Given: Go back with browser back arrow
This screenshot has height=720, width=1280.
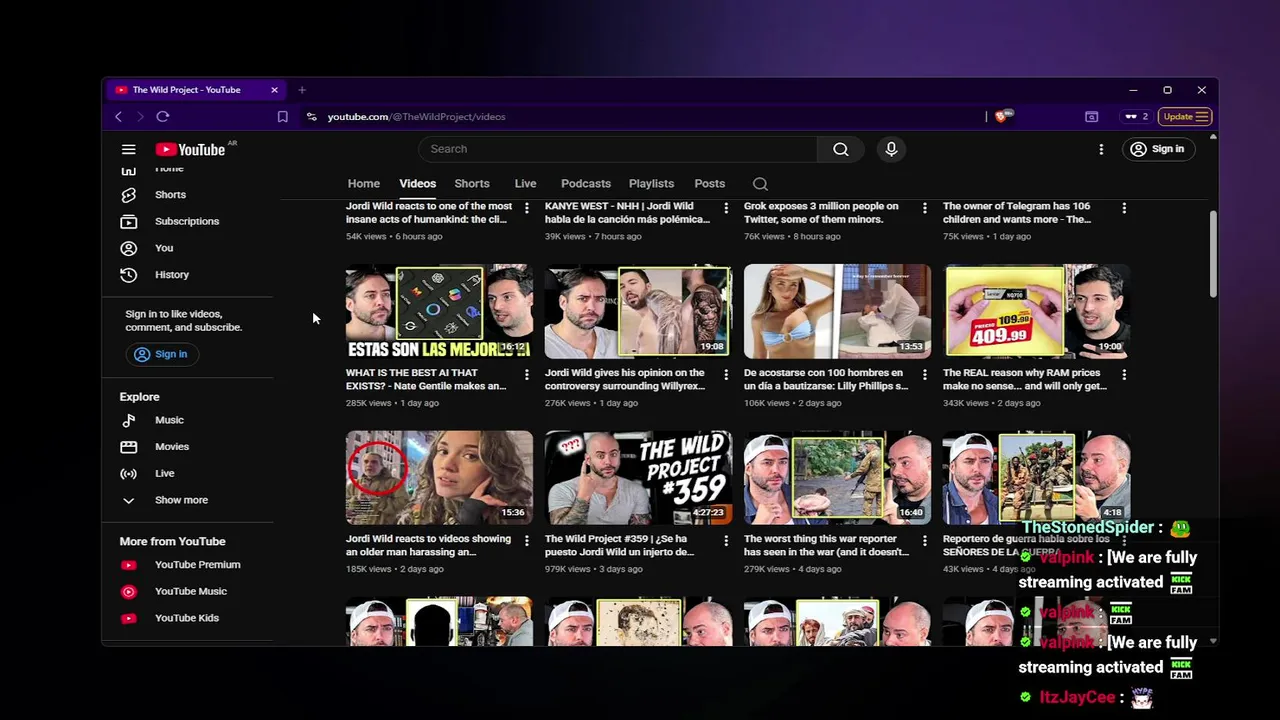Looking at the screenshot, I should pyautogui.click(x=118, y=117).
